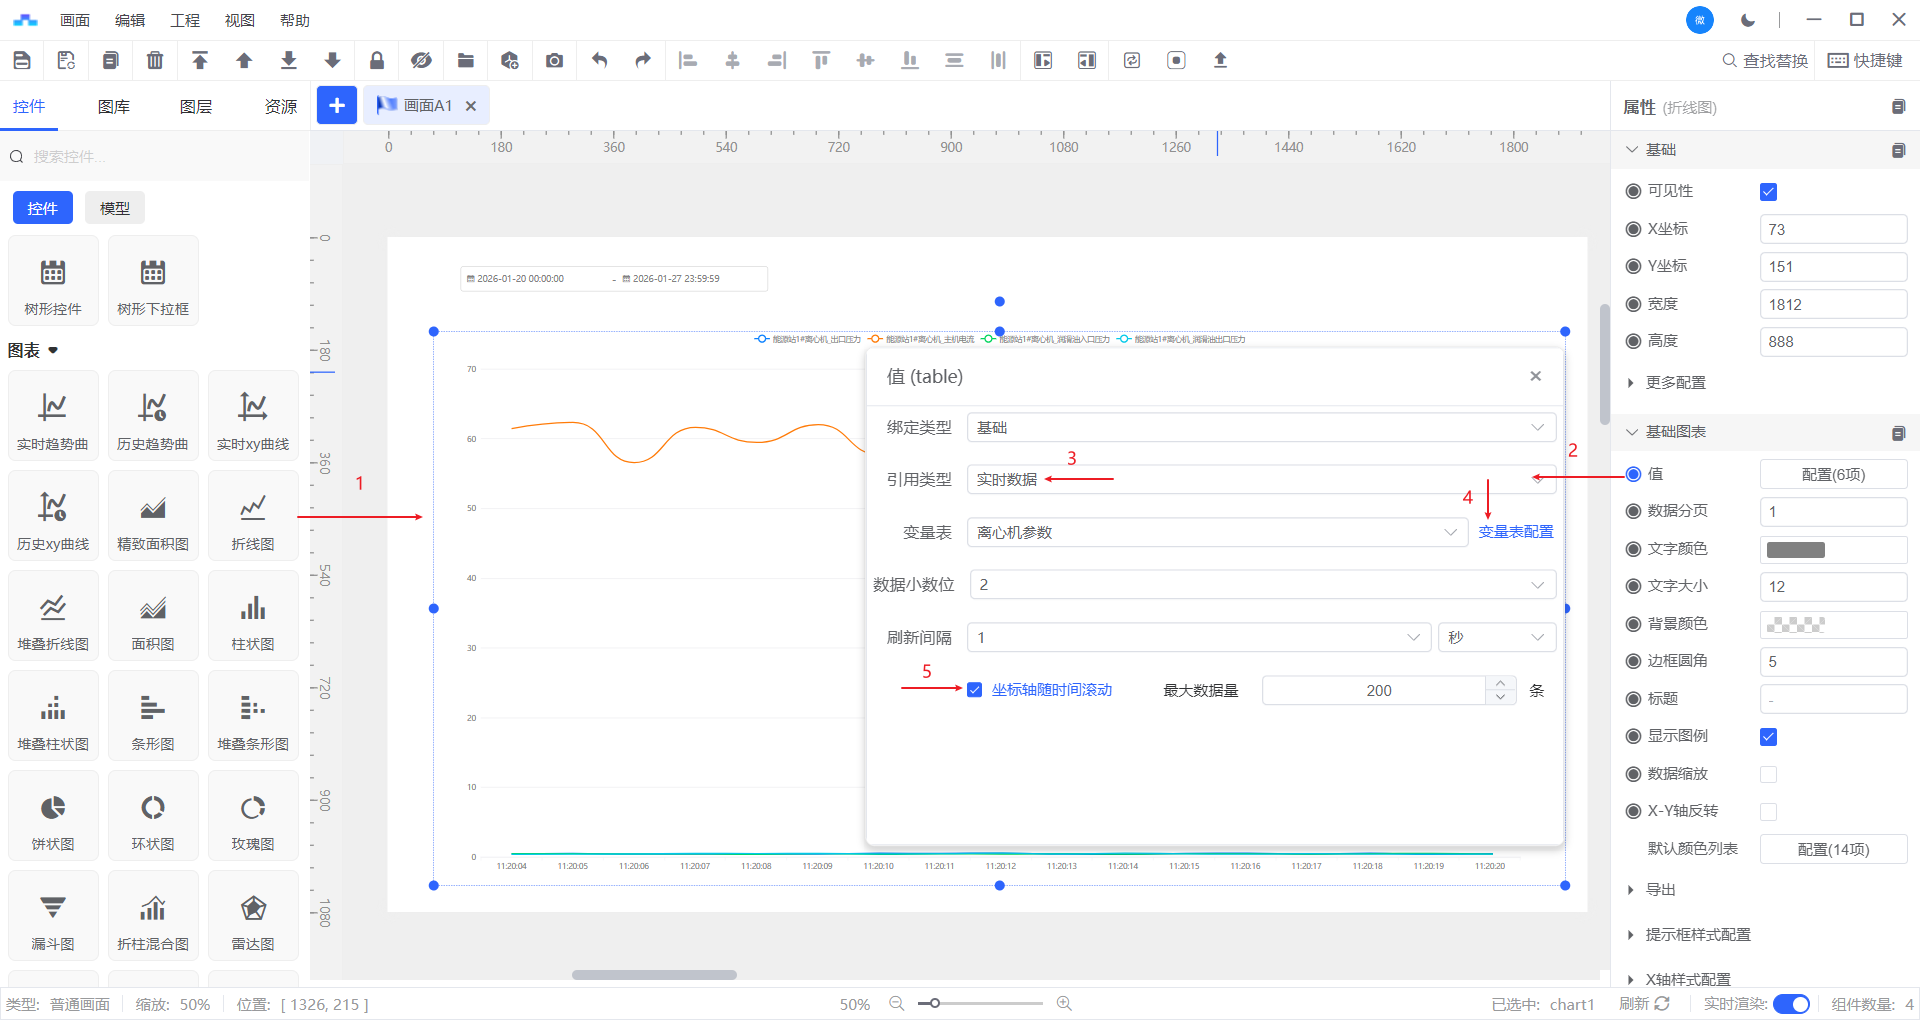The image size is (1920, 1020).
Task: Toggle dark mode moon icon
Action: pos(1748,20)
